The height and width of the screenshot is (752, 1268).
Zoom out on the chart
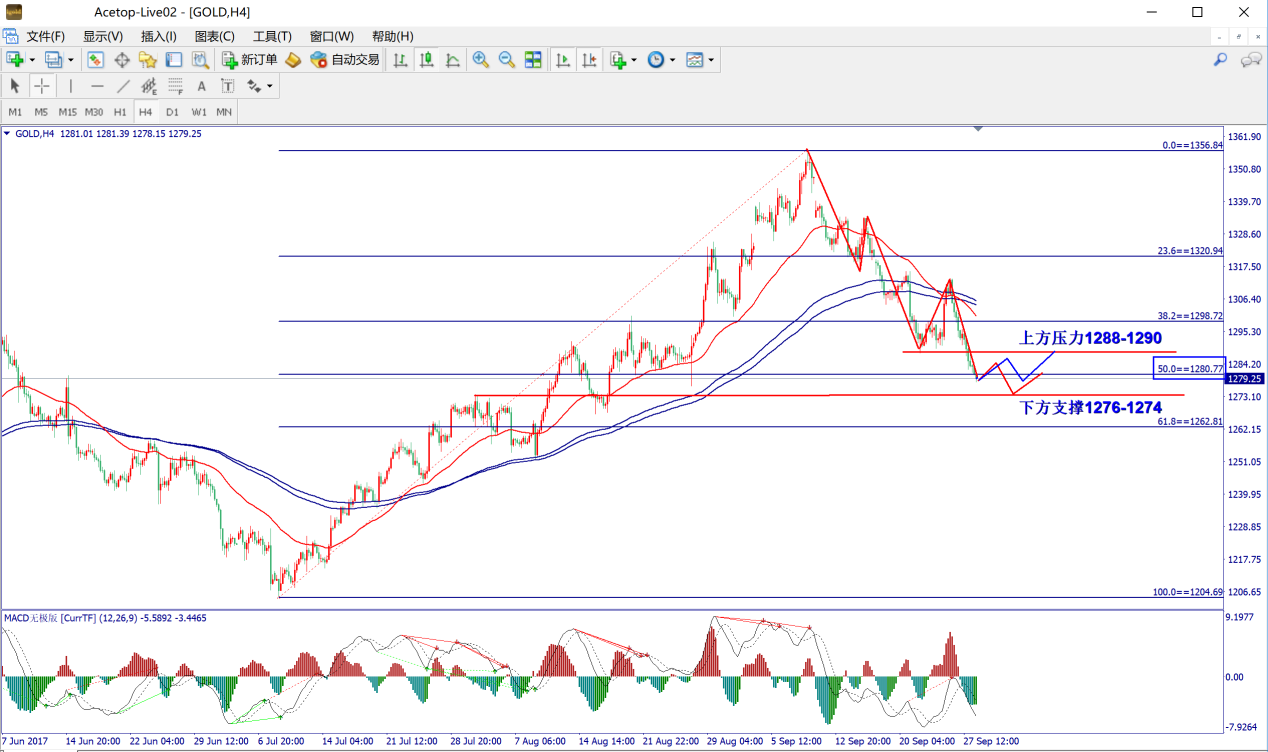[507, 60]
